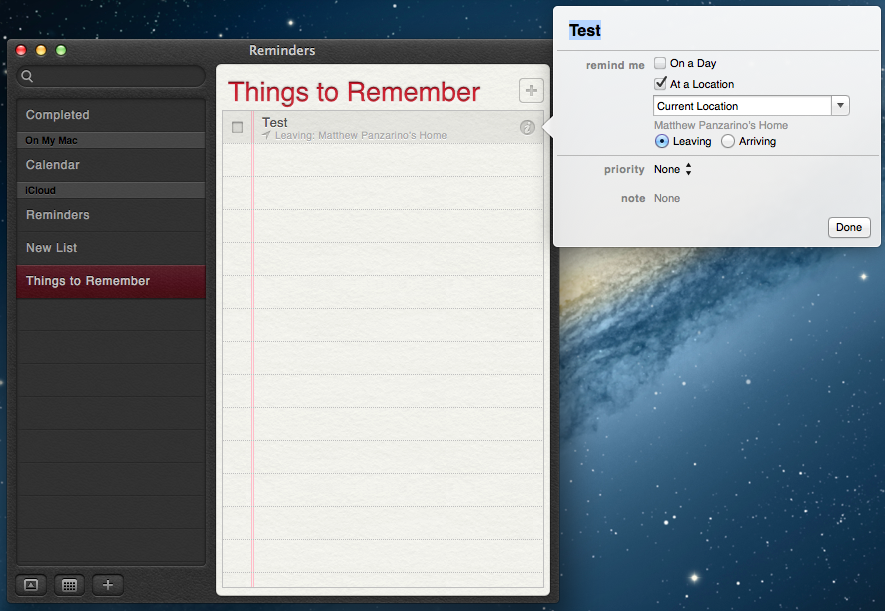Click the note field showing None
Viewport: 885px width, 611px height.
[x=667, y=198]
